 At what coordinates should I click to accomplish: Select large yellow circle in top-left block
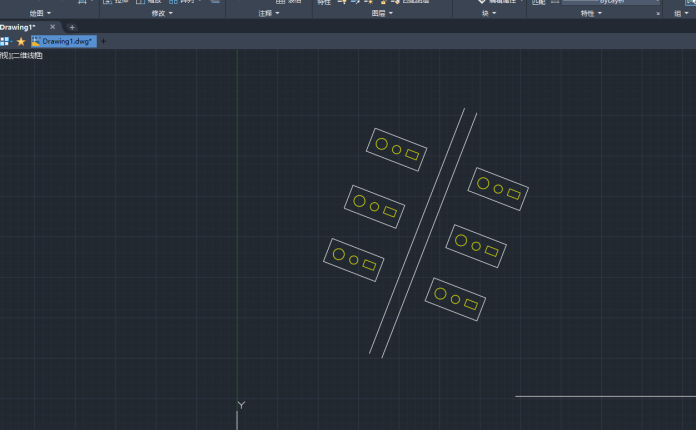coord(381,144)
